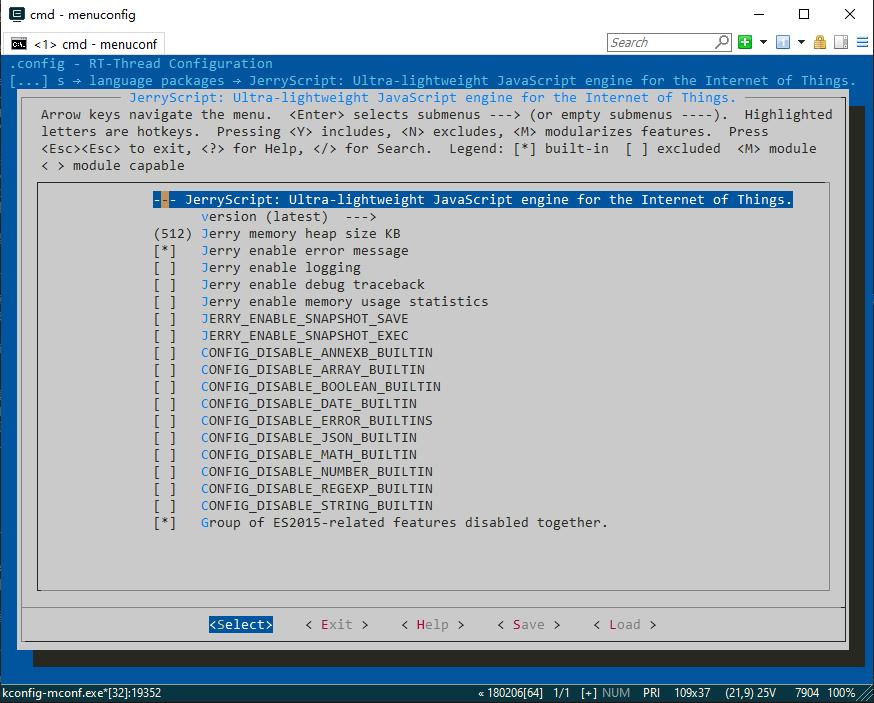Expand the dropdown arrow beside the info icon
The height and width of the screenshot is (703, 874).
coord(801,42)
